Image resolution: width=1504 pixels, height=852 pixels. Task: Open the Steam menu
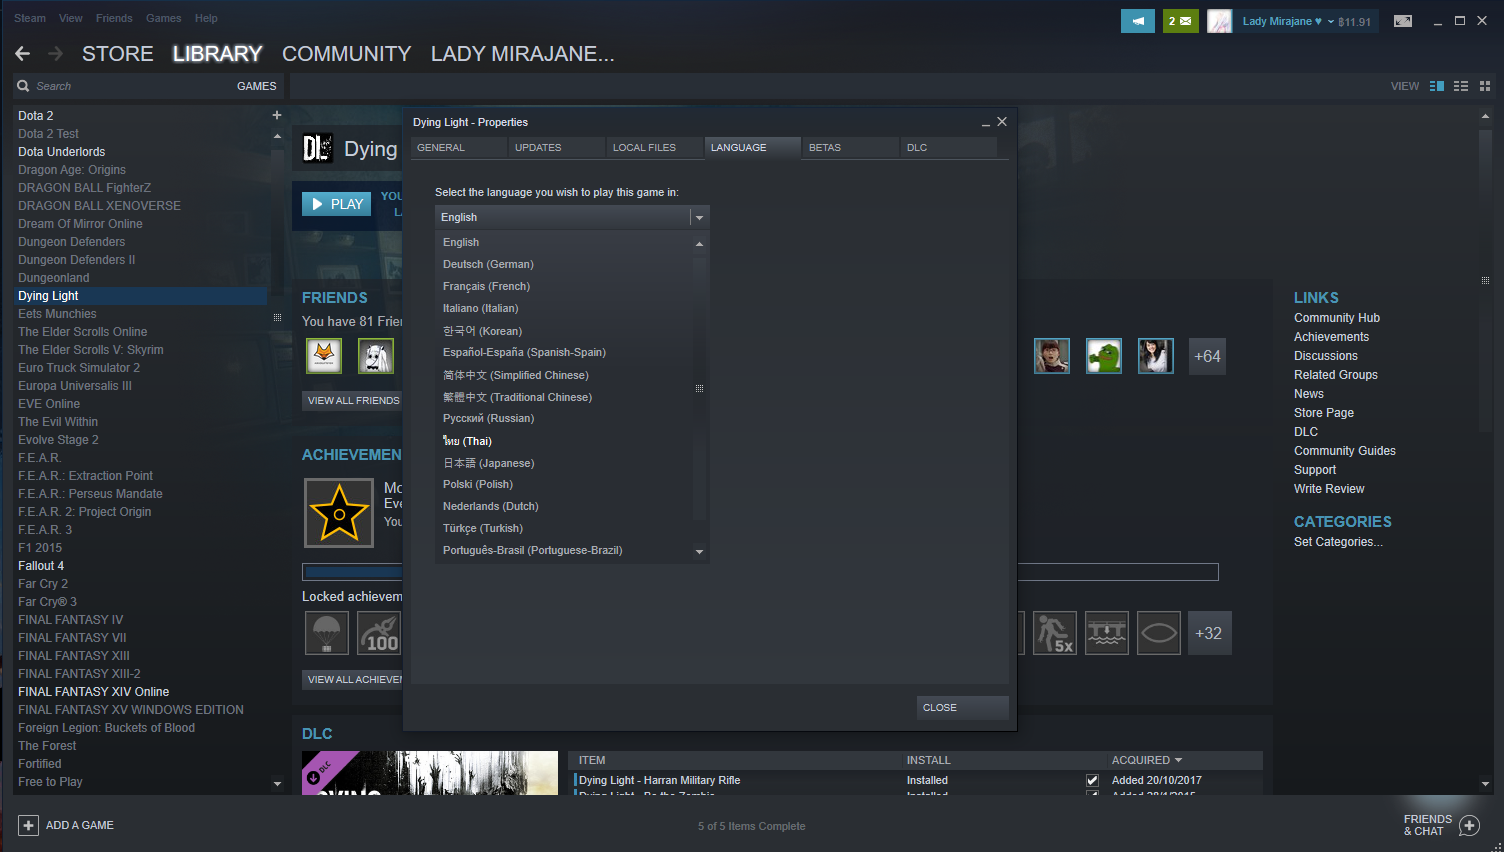pyautogui.click(x=30, y=18)
